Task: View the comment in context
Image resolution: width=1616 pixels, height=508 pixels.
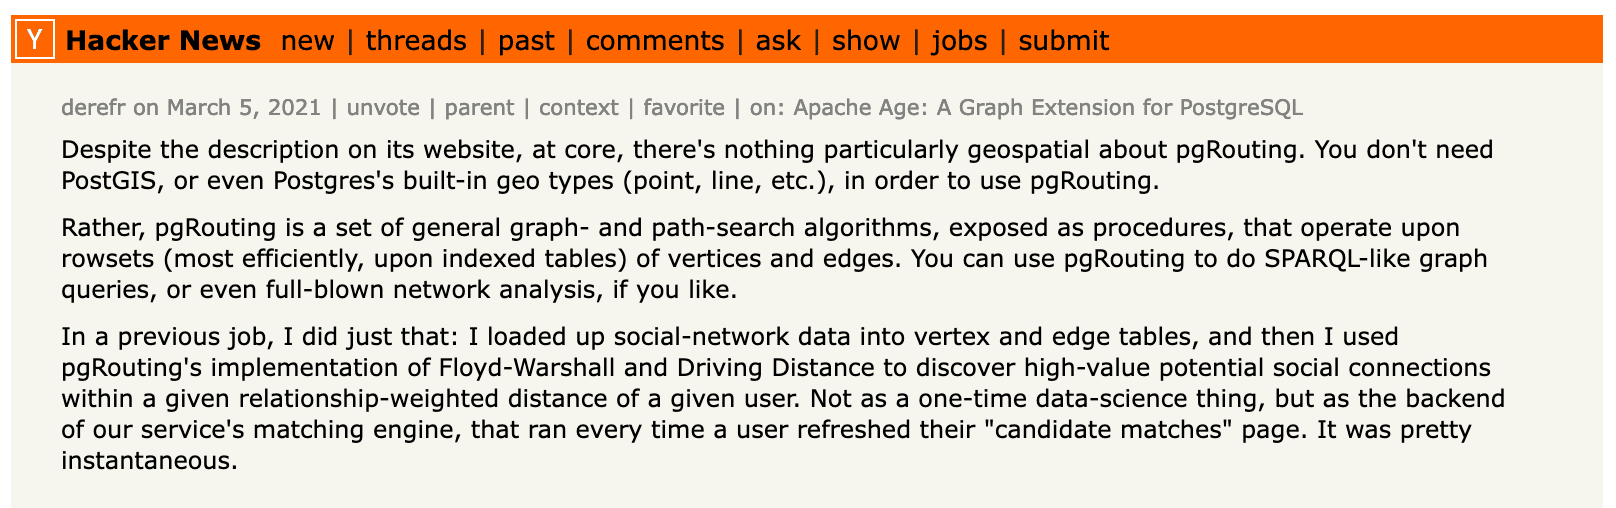Action: click(x=579, y=108)
